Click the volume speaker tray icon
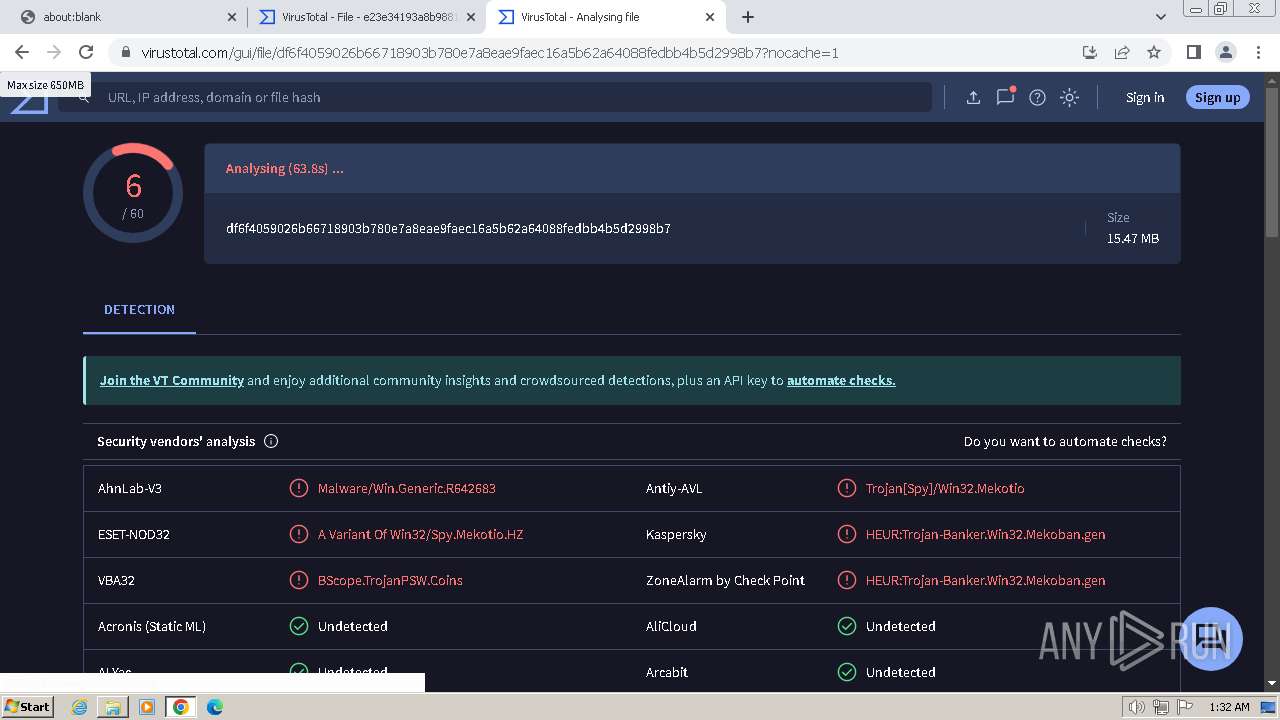 (1137, 707)
